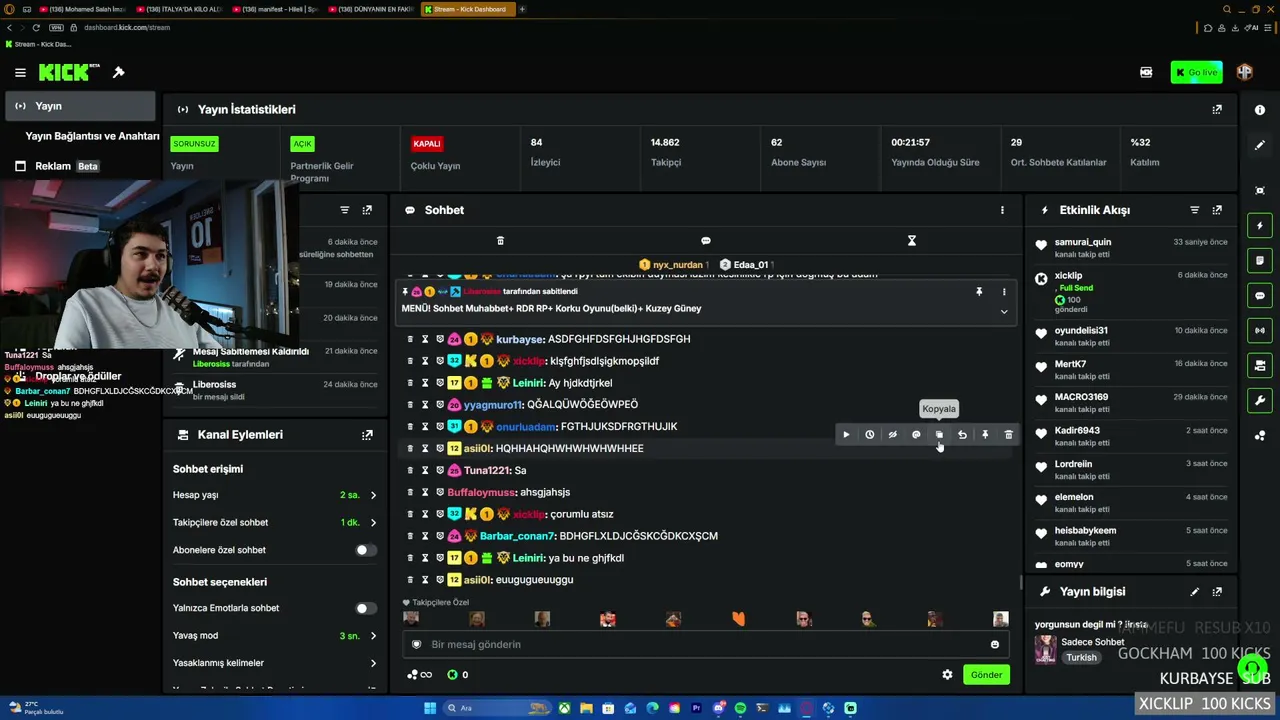Switch to the trash tab in Sohbet
This screenshot has width=1280, height=720.
(x=501, y=241)
